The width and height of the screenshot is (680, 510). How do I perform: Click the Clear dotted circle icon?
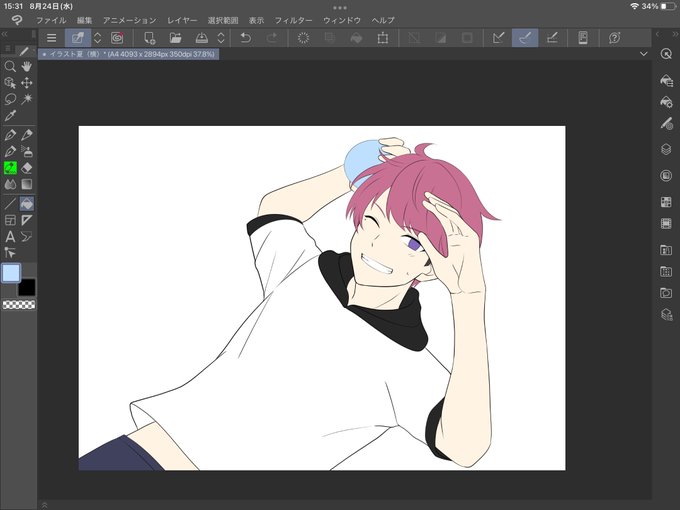click(x=304, y=38)
